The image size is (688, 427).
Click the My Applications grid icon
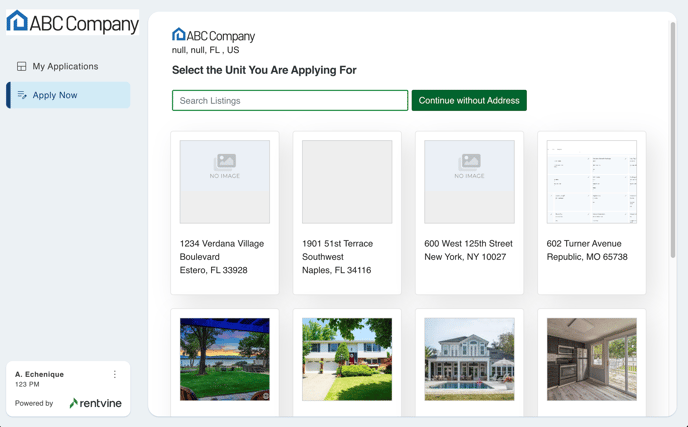click(22, 66)
